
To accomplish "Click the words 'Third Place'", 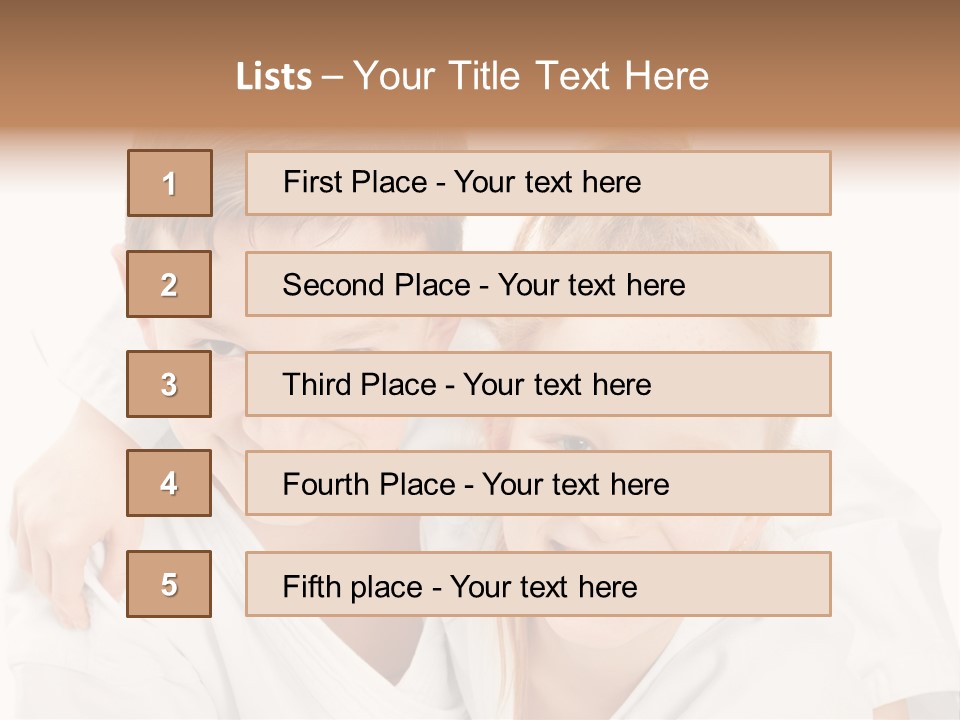I will [x=360, y=384].
